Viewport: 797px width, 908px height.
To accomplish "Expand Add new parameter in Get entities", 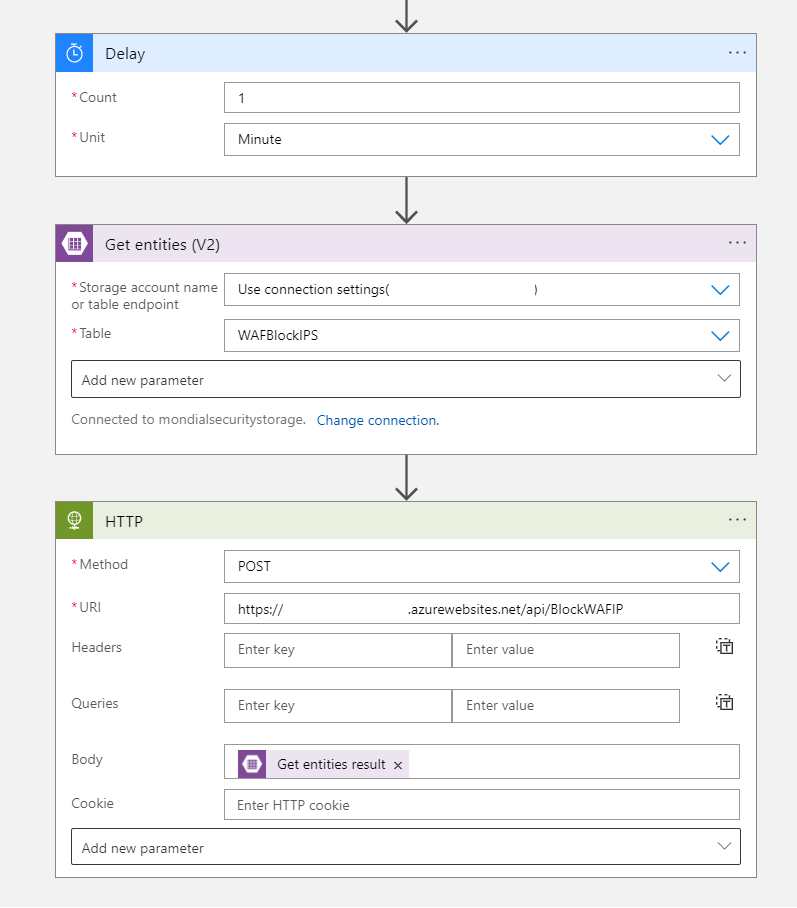I will pyautogui.click(x=406, y=380).
